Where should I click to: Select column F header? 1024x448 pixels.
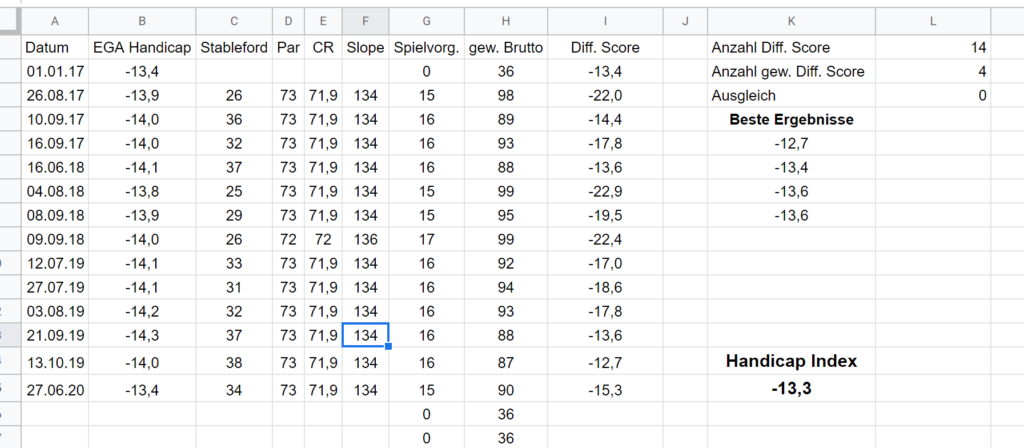coord(365,22)
